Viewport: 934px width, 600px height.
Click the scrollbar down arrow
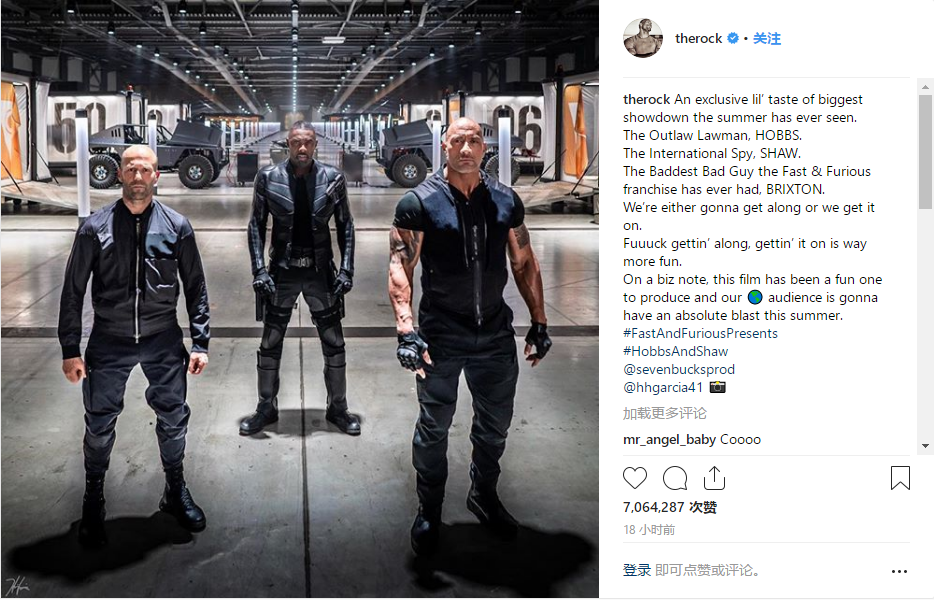tap(925, 446)
